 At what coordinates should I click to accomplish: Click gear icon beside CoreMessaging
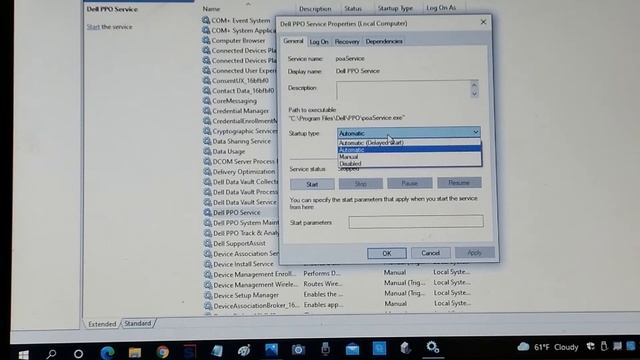207,100
